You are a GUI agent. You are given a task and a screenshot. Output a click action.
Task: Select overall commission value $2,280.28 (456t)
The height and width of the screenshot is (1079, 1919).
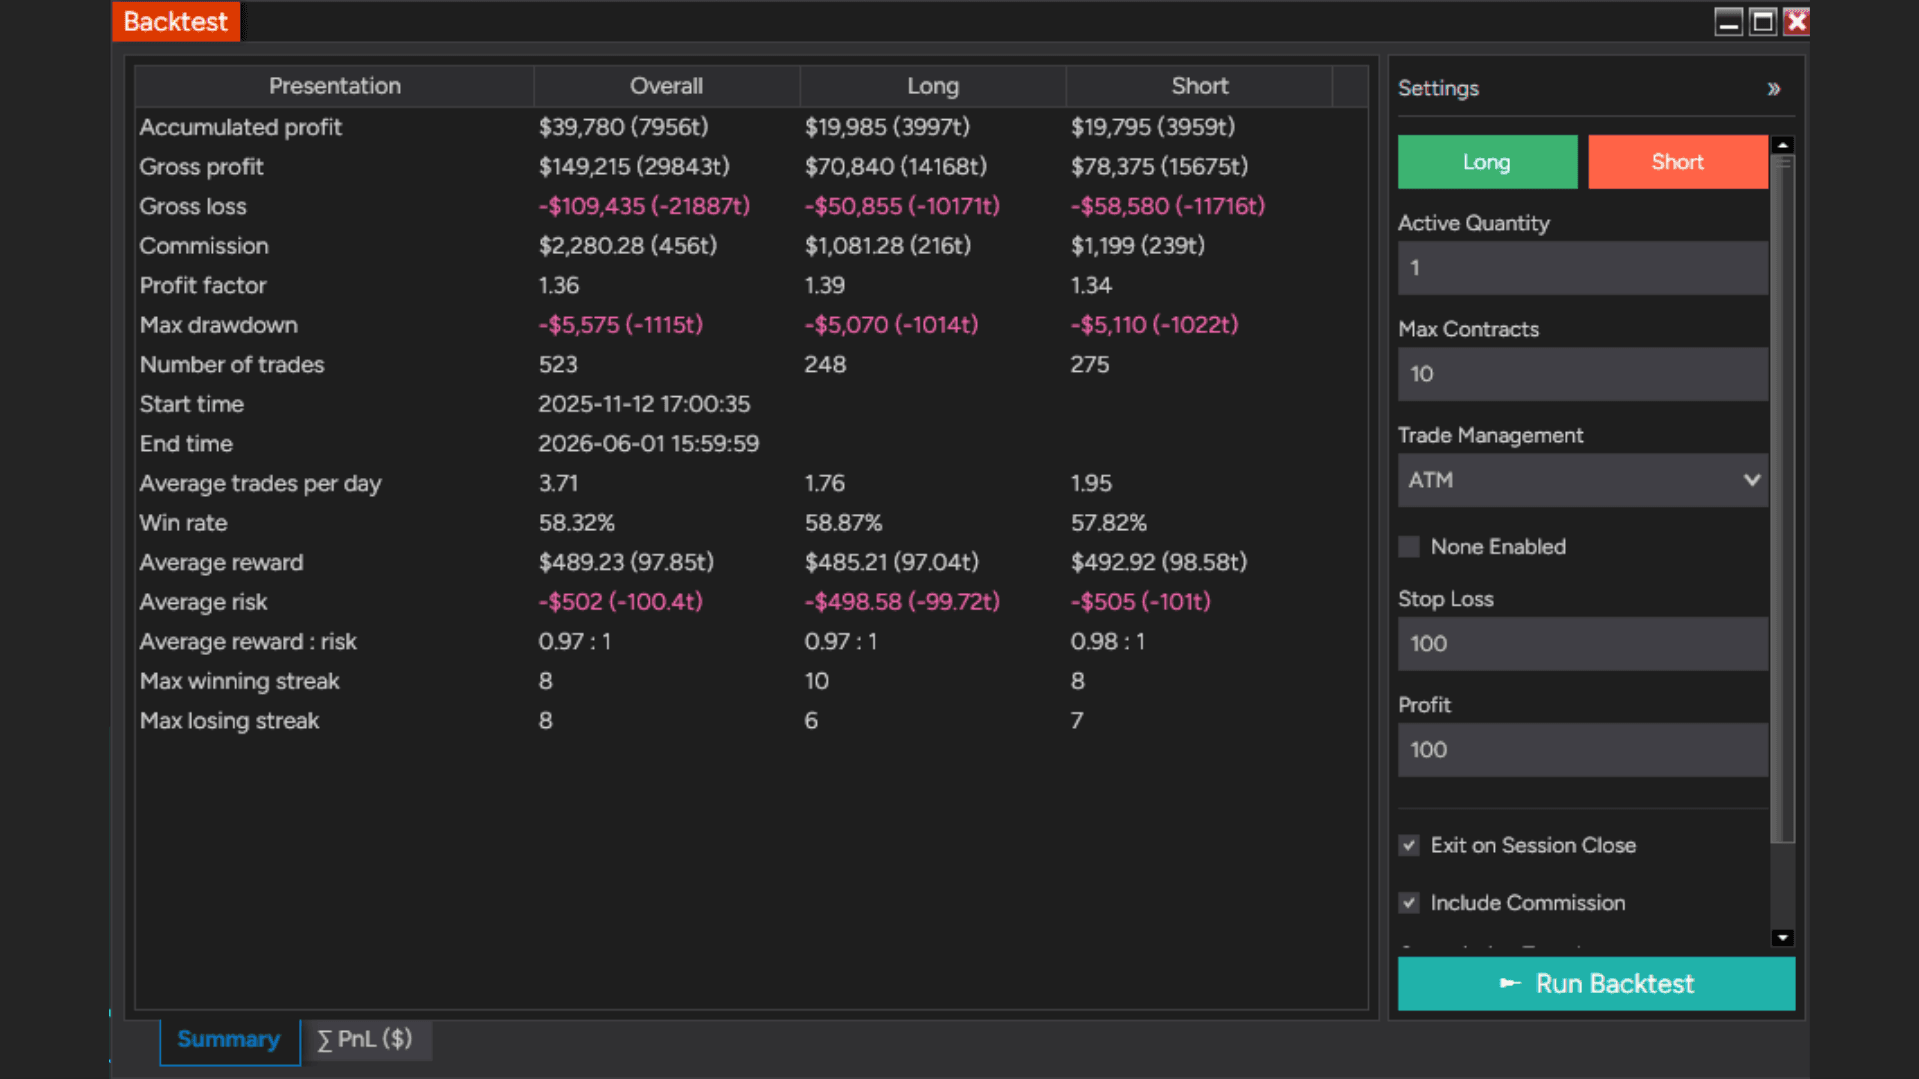click(627, 246)
